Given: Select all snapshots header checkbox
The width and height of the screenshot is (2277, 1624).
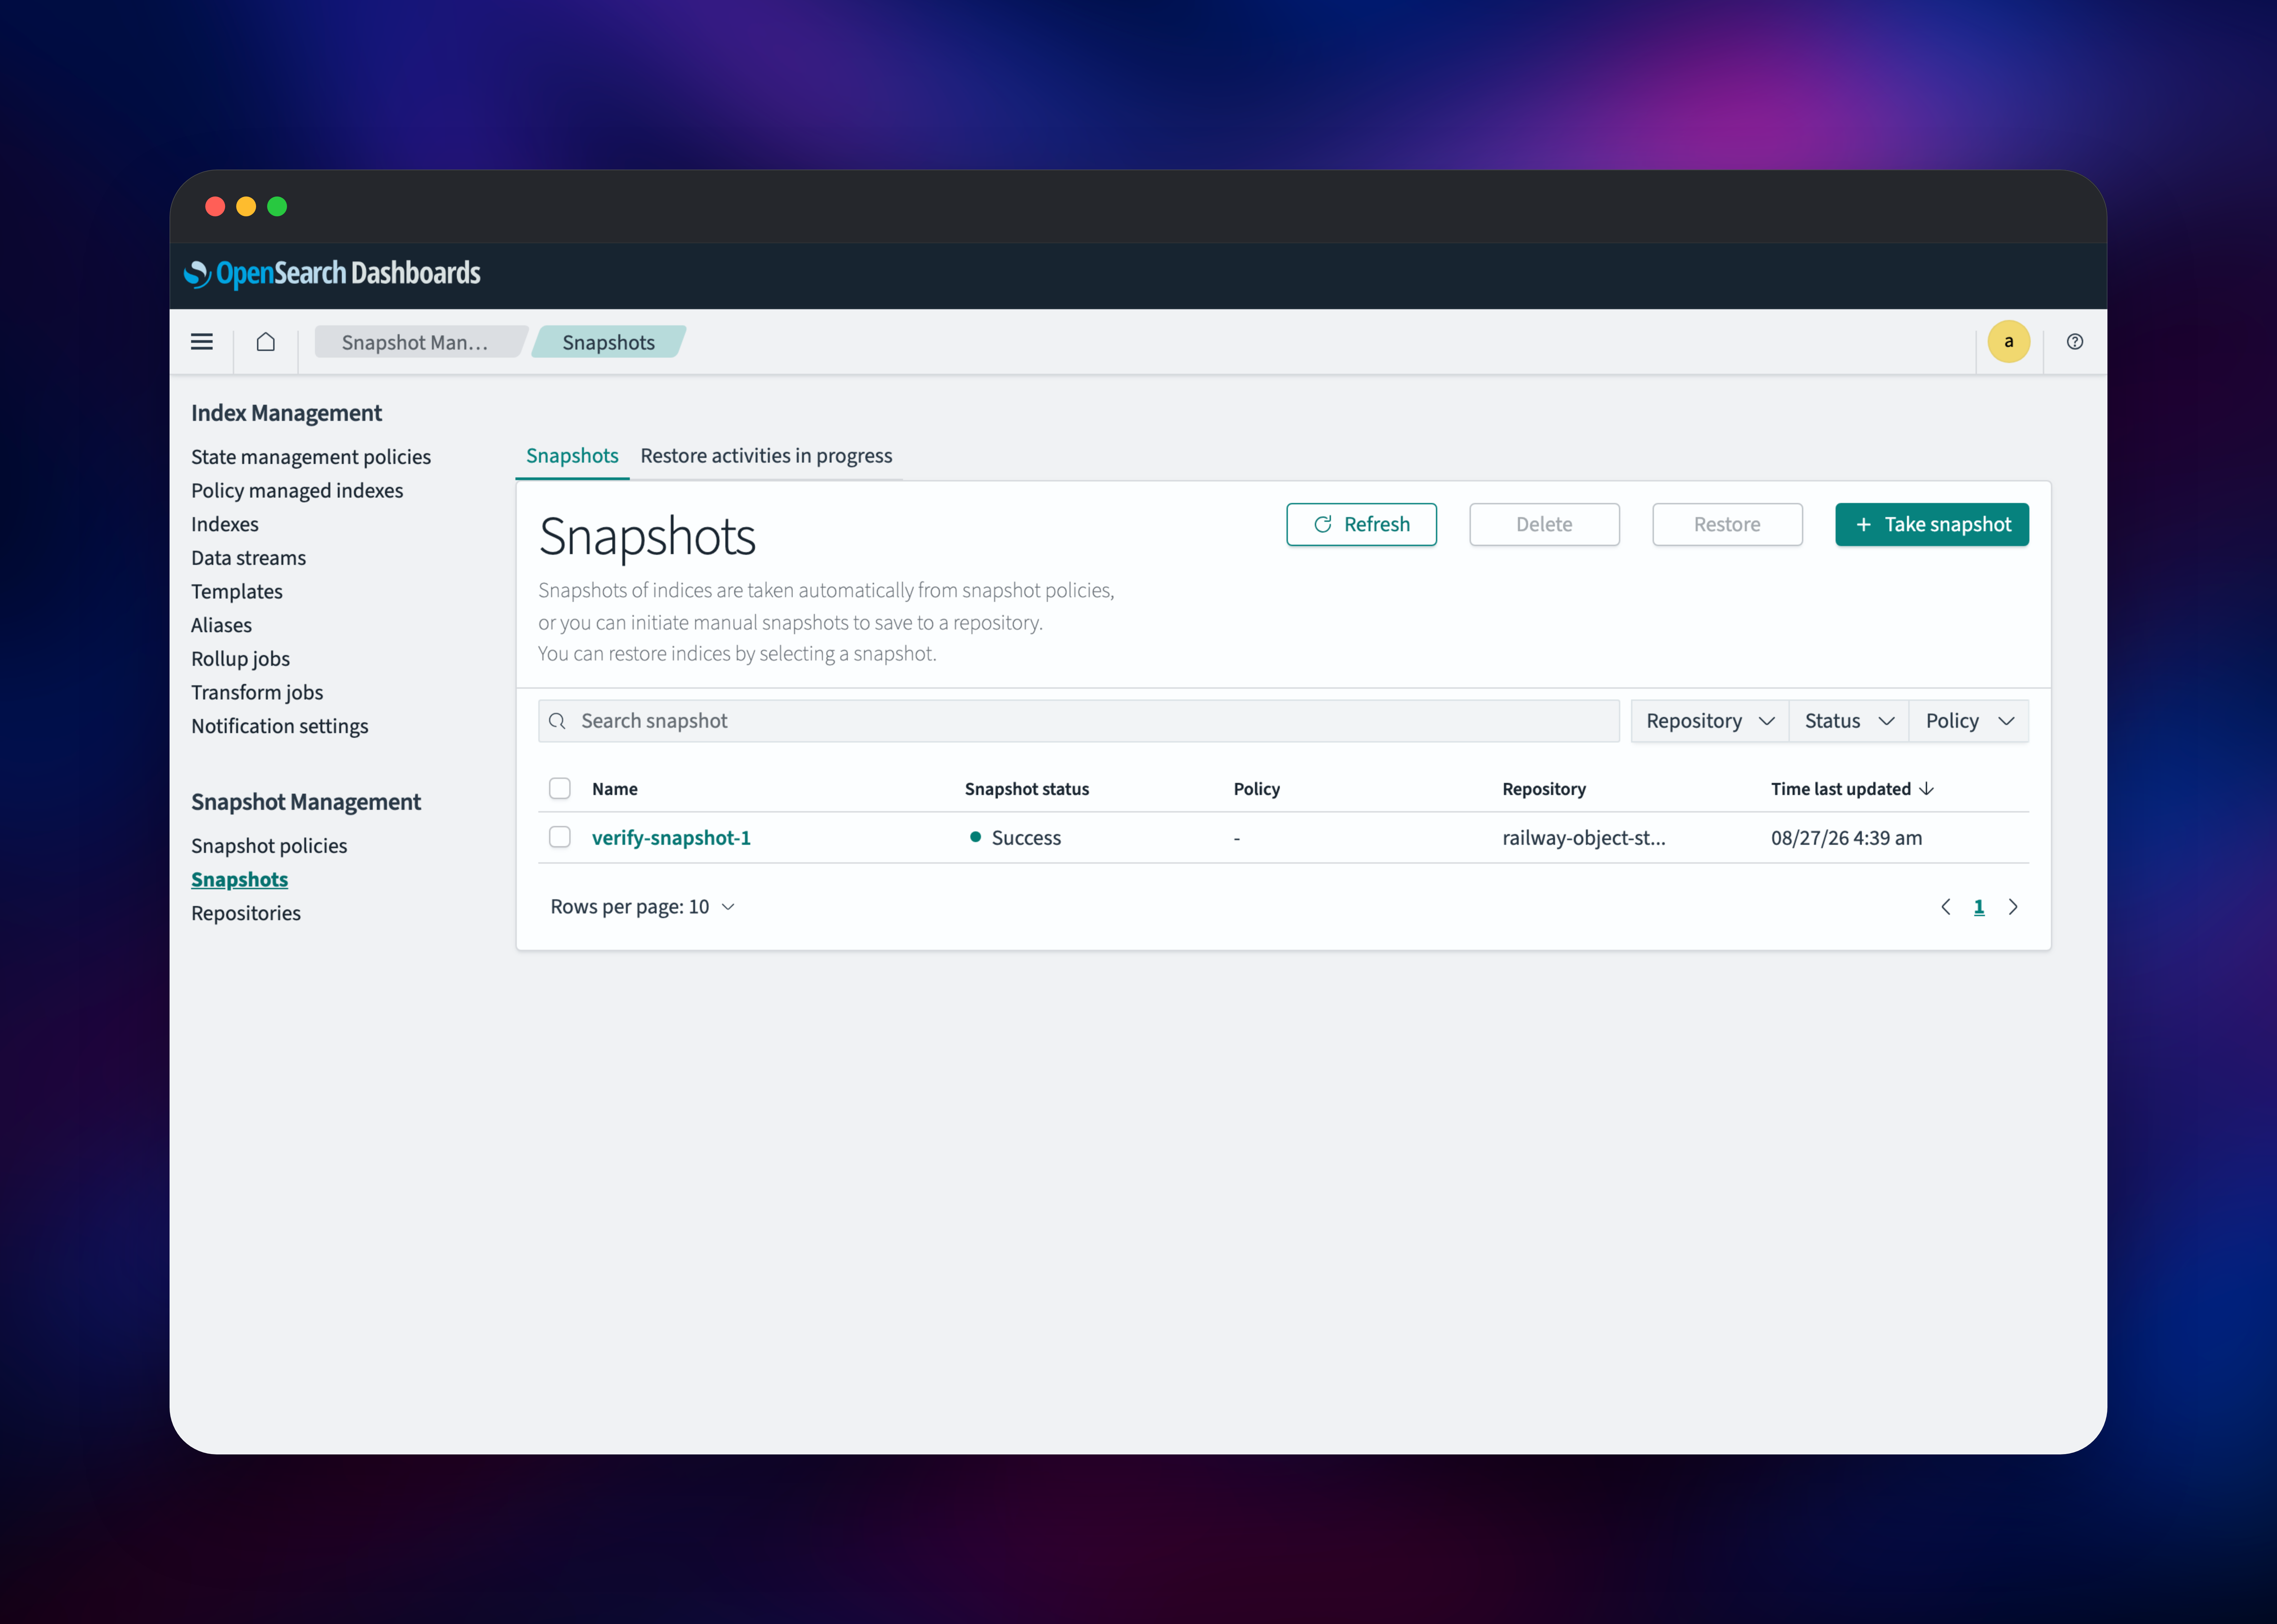Looking at the screenshot, I should (x=560, y=789).
